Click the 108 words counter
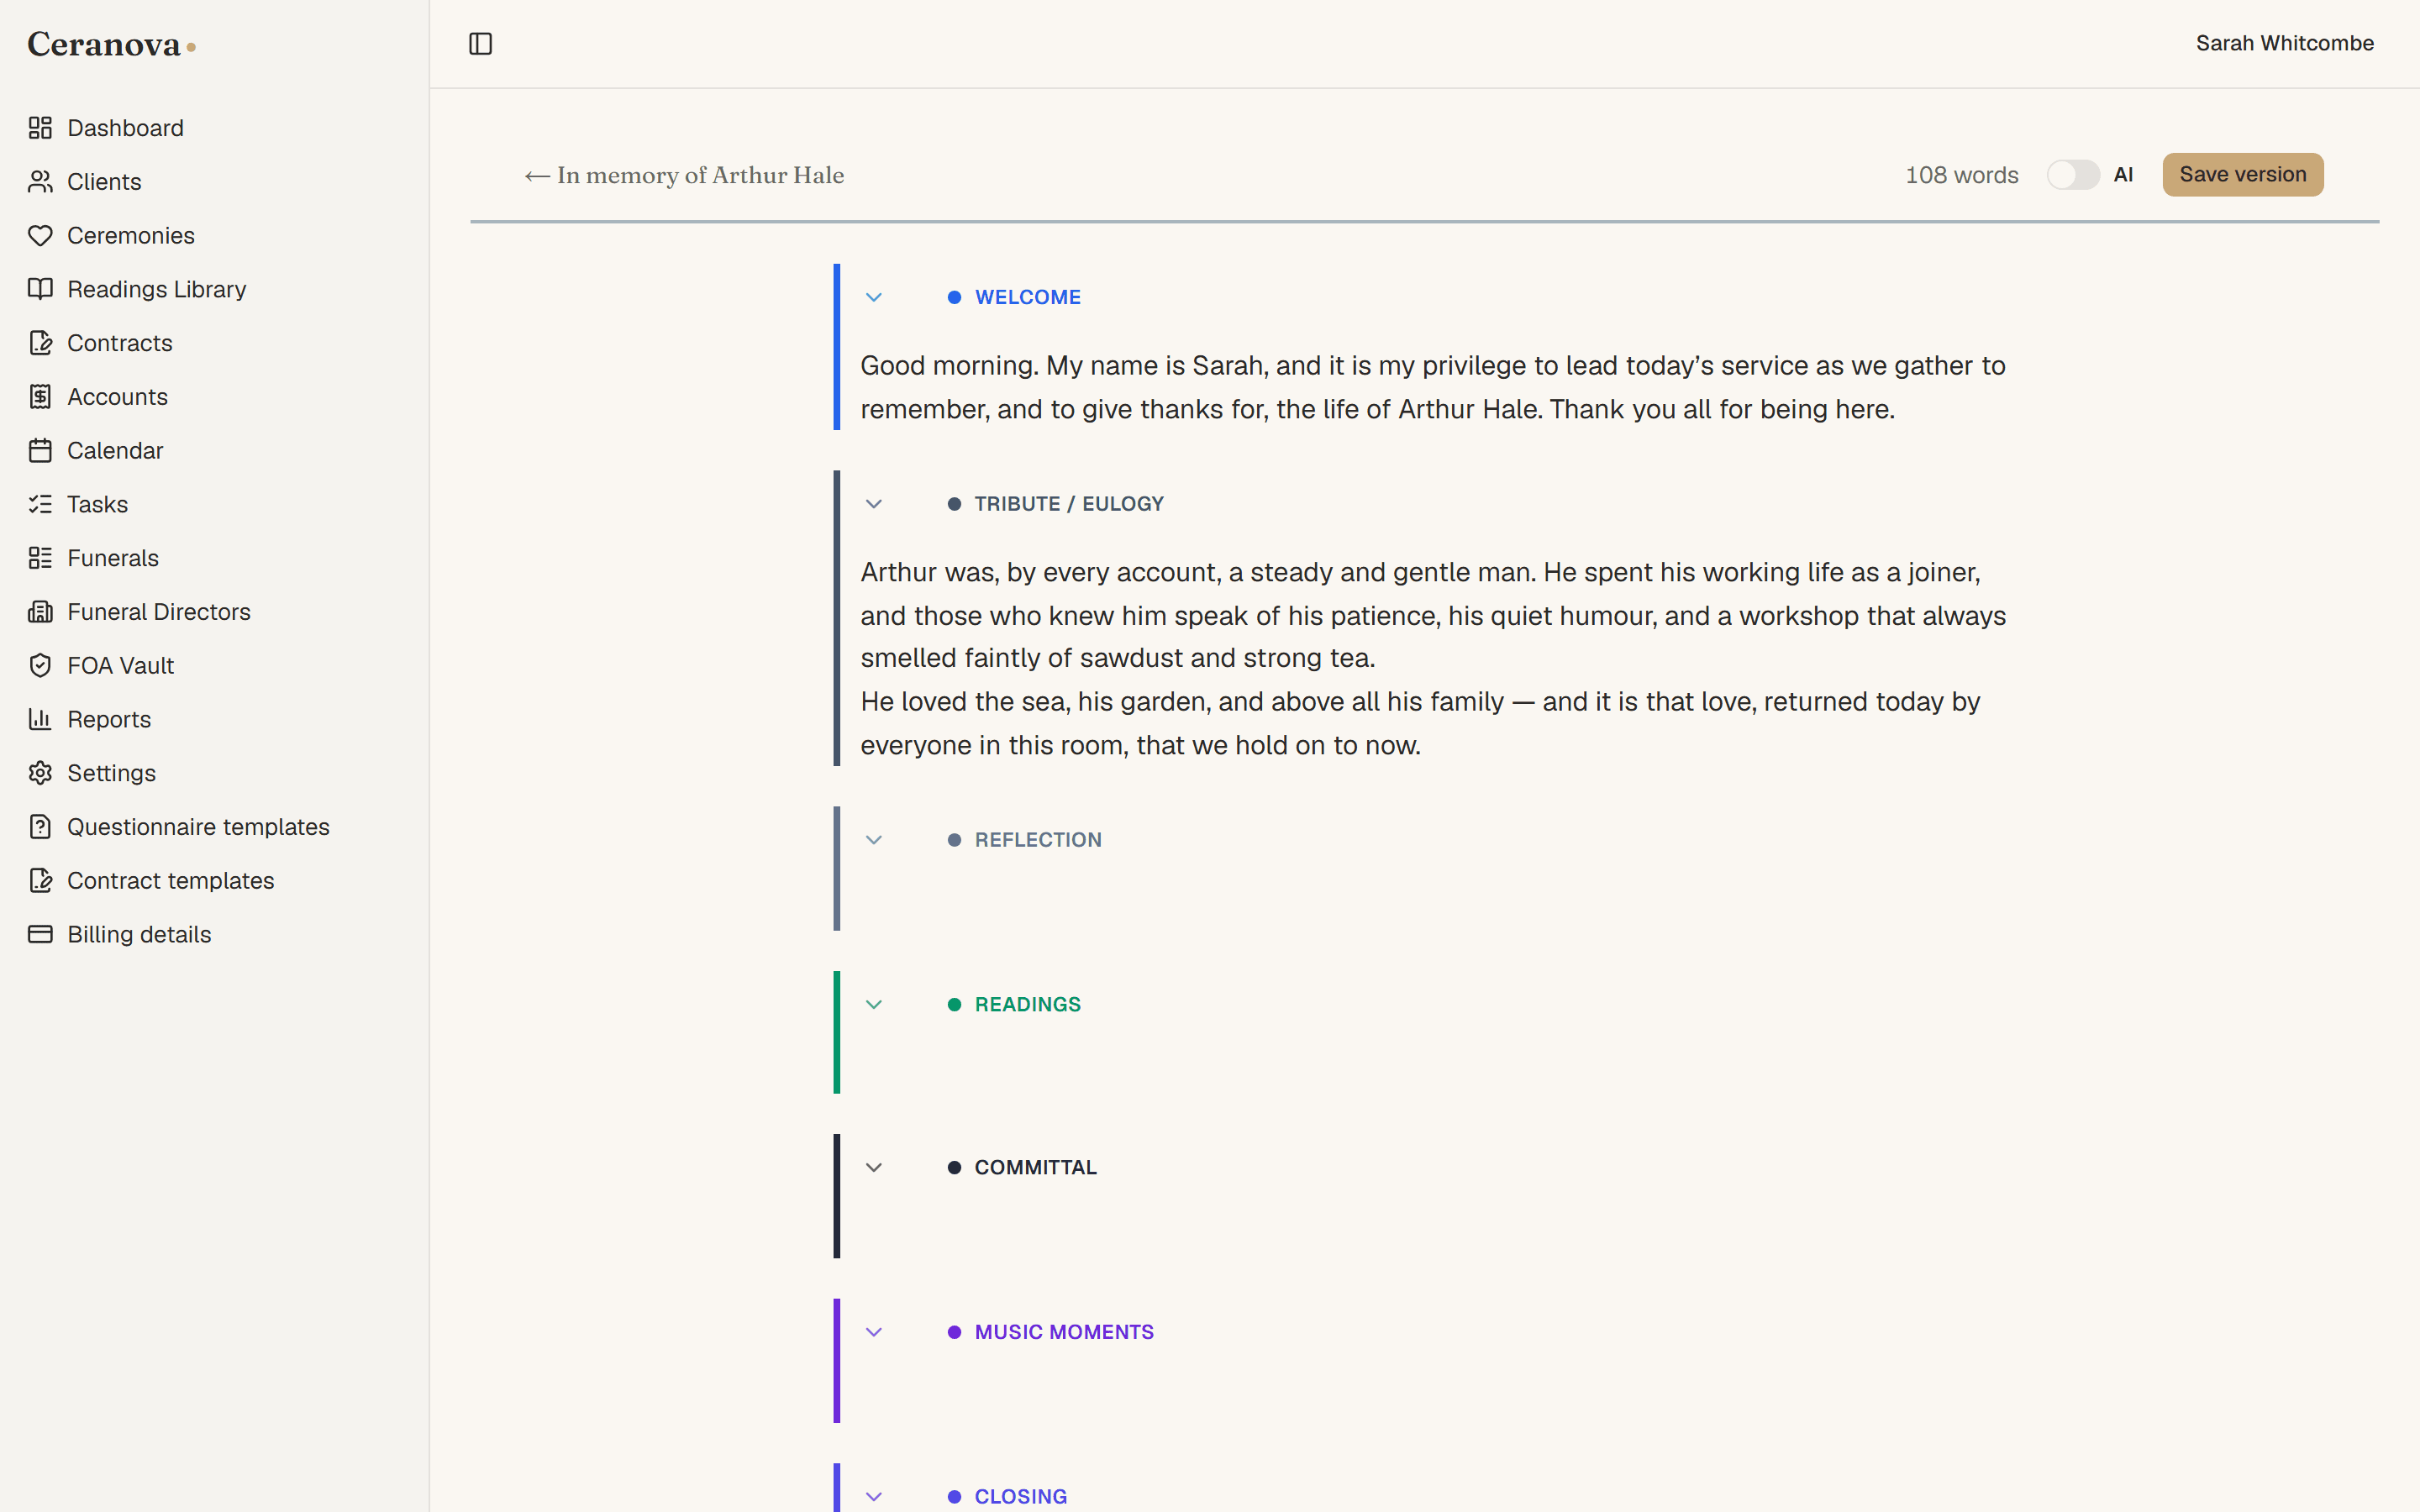Image resolution: width=2420 pixels, height=1512 pixels. tap(1961, 175)
